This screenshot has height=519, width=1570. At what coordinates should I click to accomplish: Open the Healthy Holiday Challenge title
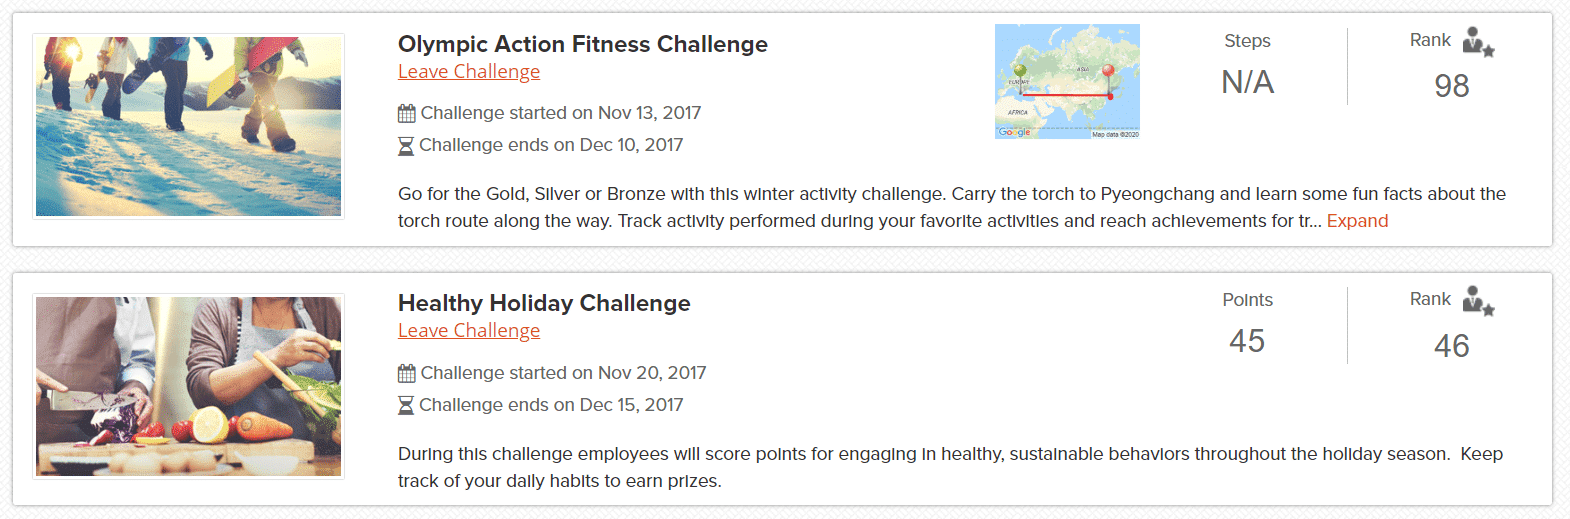coord(544,303)
